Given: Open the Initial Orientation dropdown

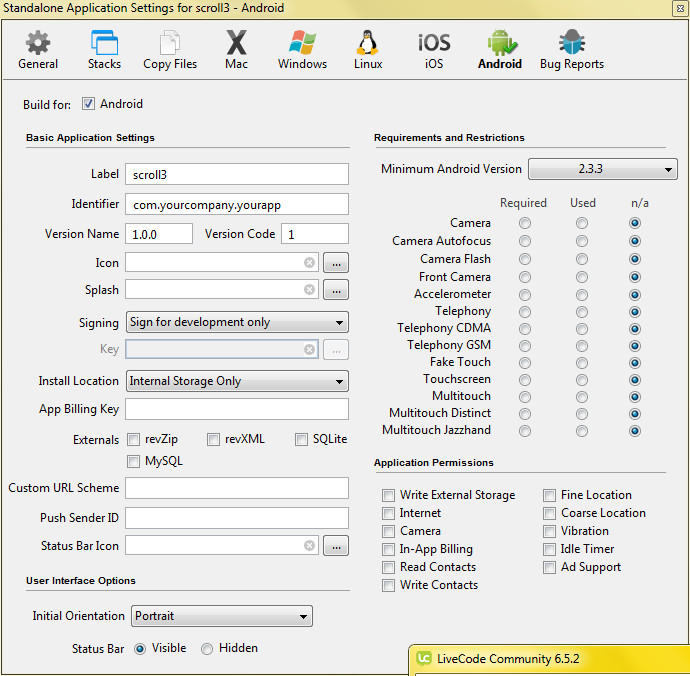Looking at the screenshot, I should [x=221, y=616].
